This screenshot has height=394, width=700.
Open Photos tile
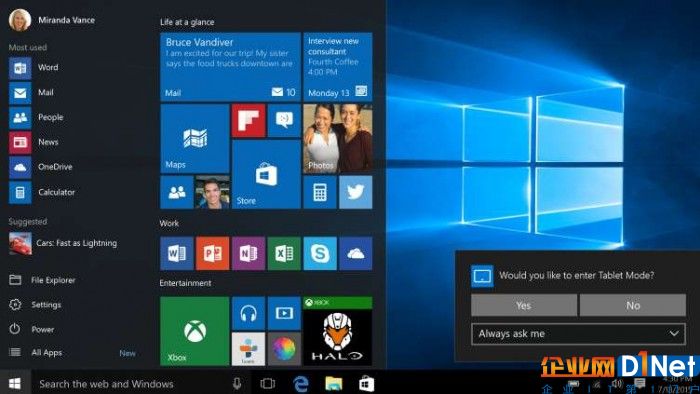click(338, 138)
